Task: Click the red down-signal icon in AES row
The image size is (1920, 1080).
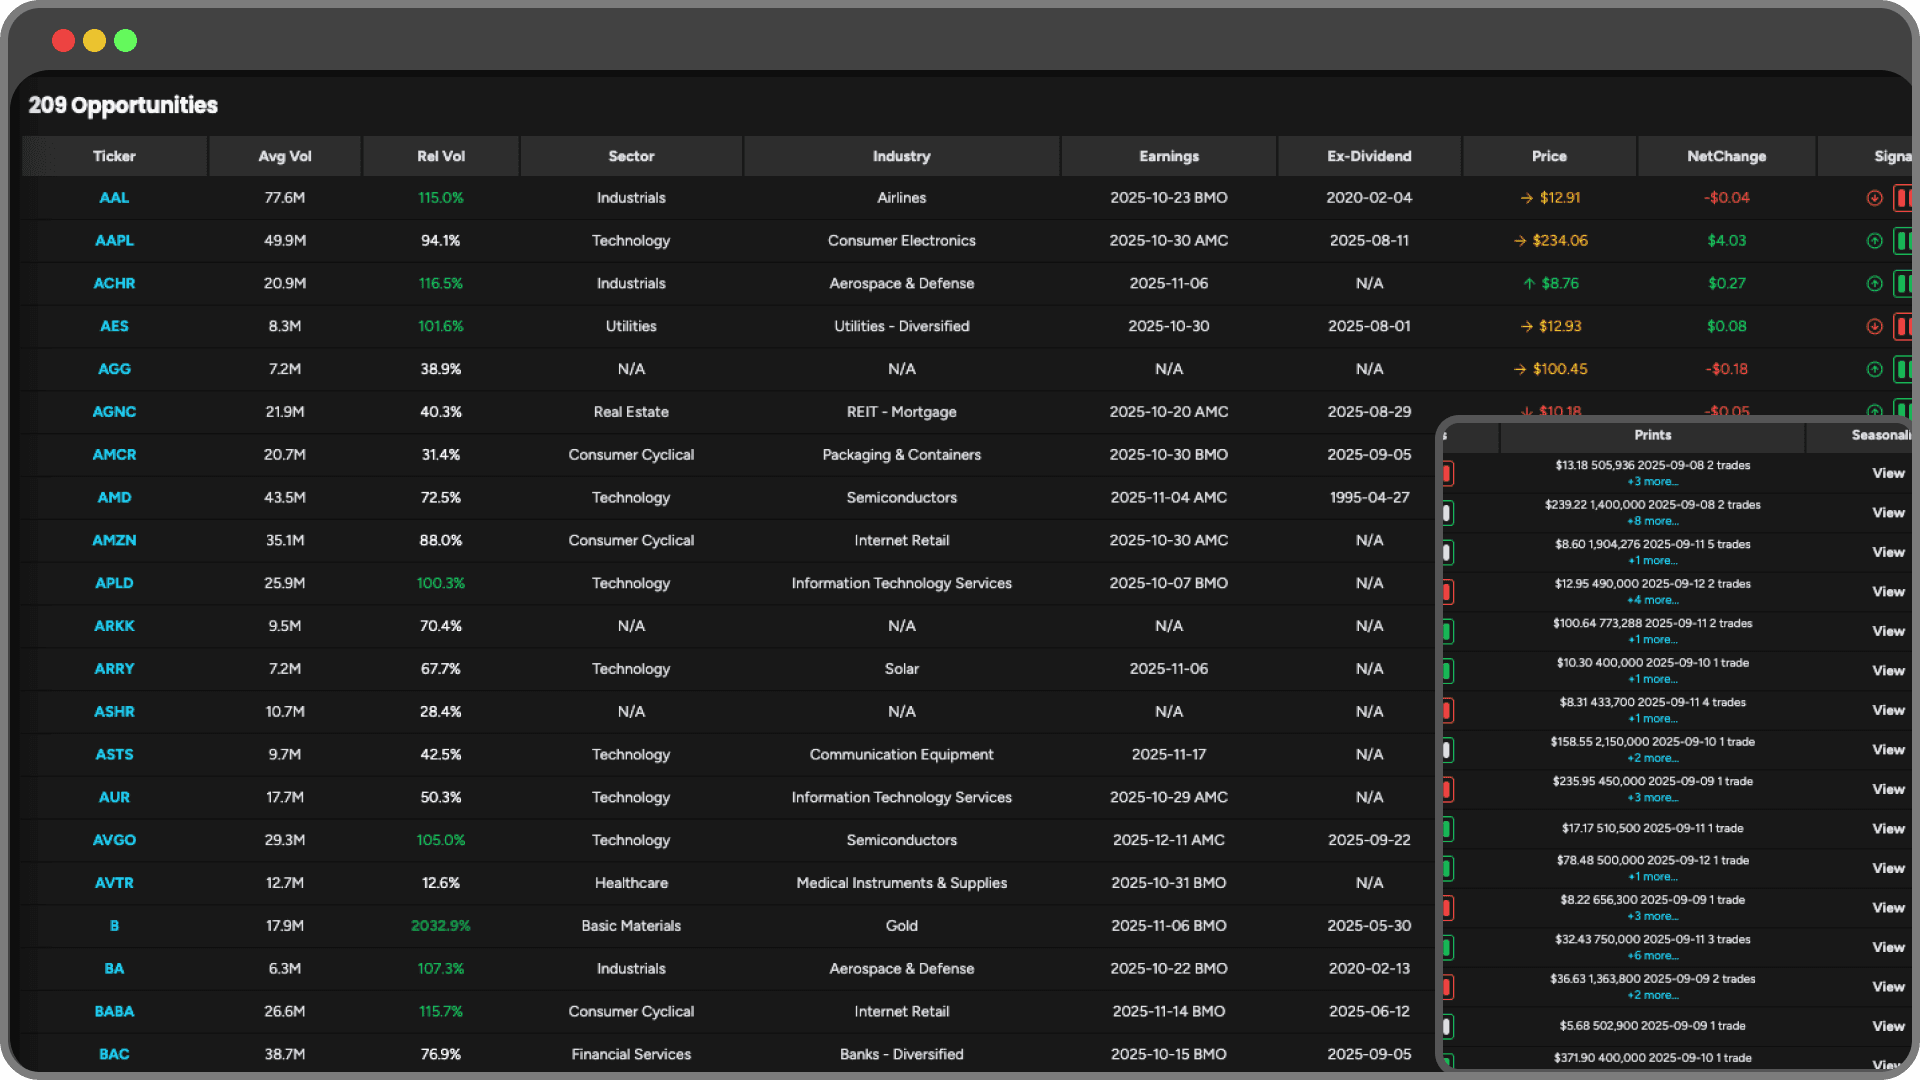Action: coord(1875,327)
